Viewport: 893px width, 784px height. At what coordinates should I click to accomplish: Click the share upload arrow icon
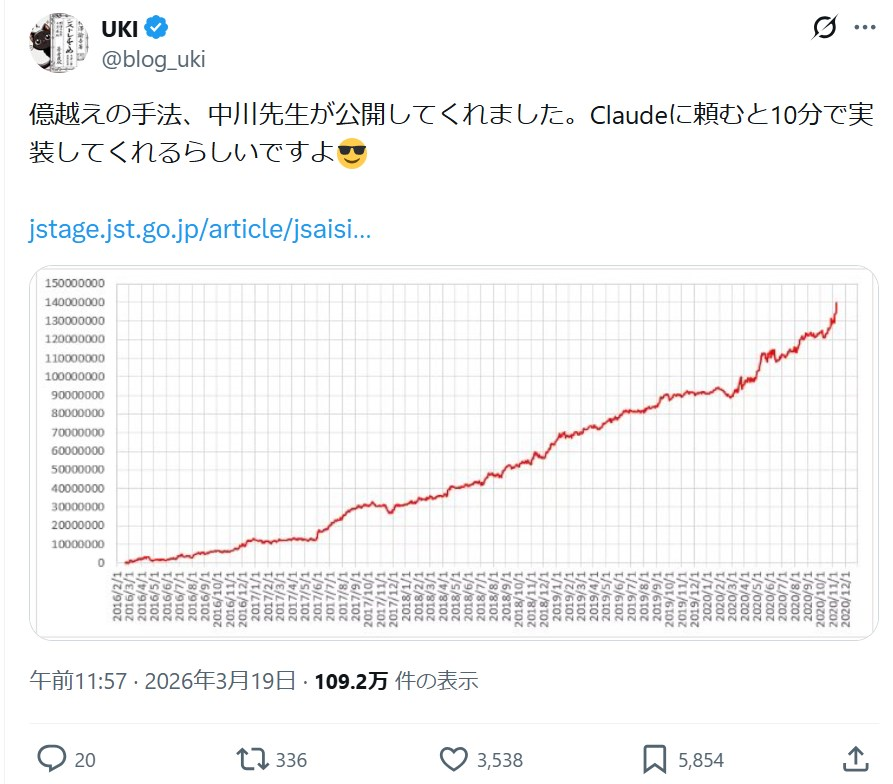click(x=855, y=757)
